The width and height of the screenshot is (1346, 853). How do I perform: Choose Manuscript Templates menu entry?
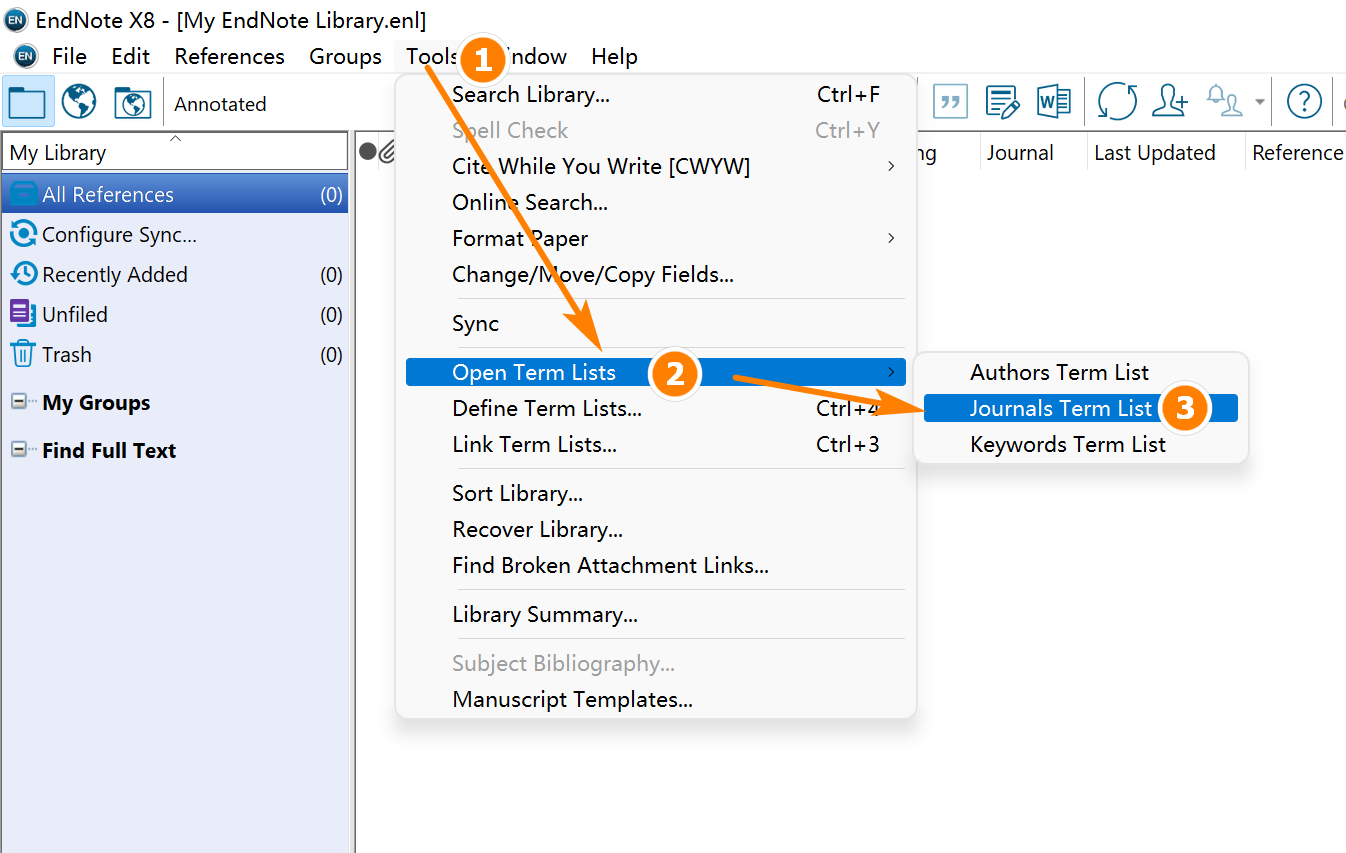(656, 700)
